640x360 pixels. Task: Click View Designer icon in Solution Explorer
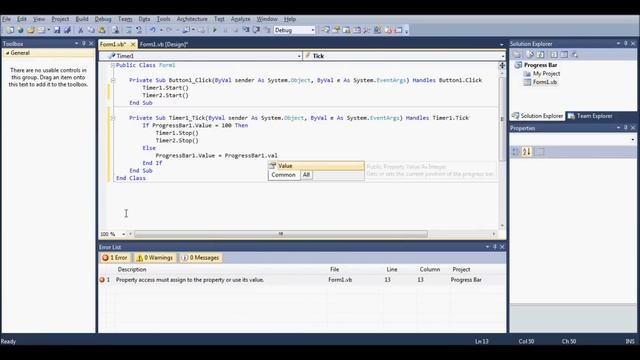[564, 54]
